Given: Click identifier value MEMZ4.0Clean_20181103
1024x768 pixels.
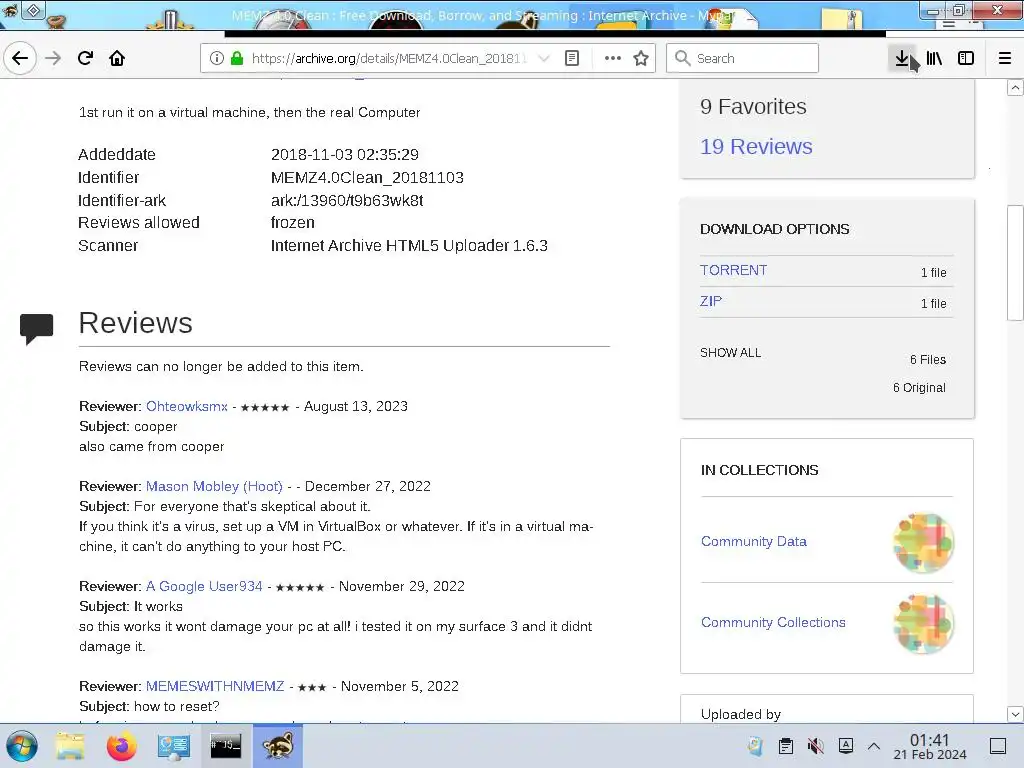Looking at the screenshot, I should [x=367, y=178].
